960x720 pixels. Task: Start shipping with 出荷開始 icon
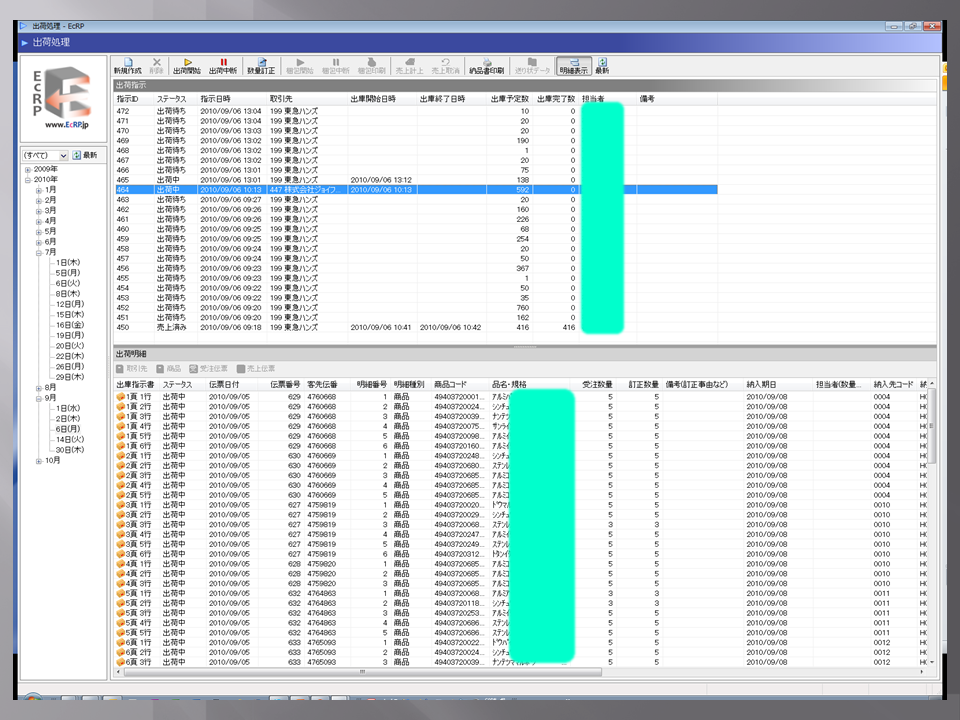186,66
